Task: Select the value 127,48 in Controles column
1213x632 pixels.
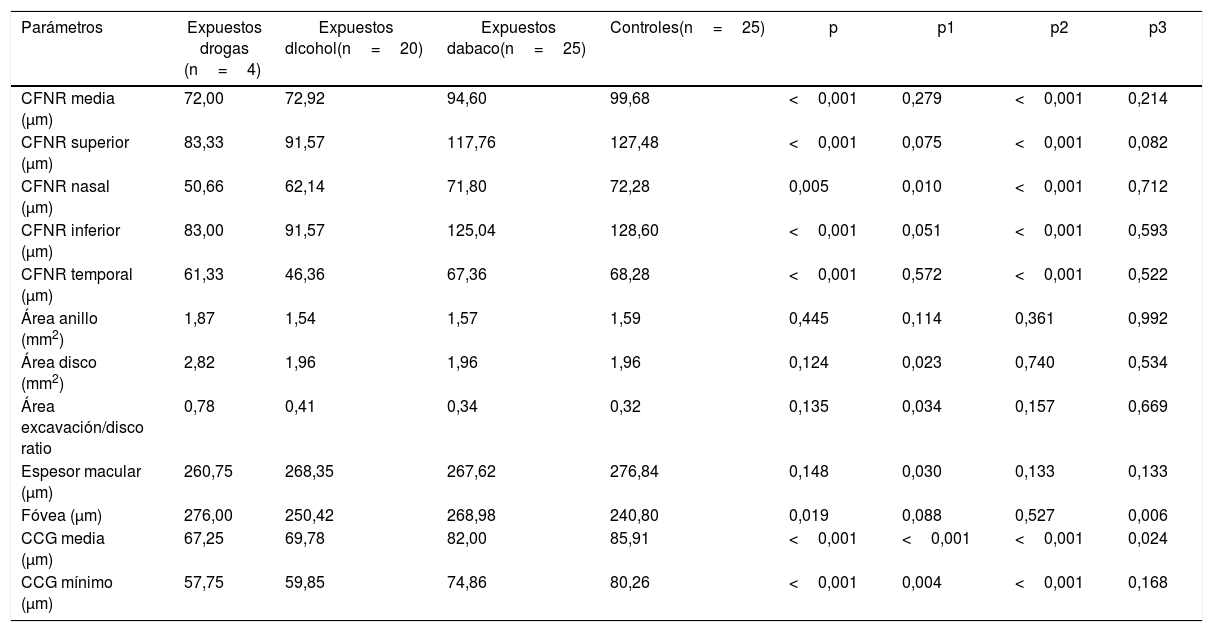Action: pyautogui.click(x=634, y=142)
